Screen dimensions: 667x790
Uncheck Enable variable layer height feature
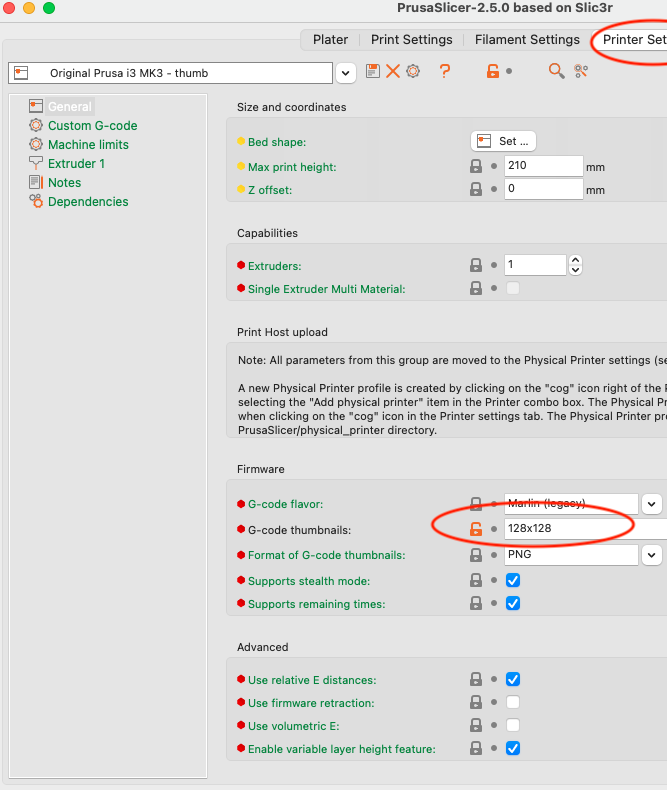pyautogui.click(x=513, y=748)
